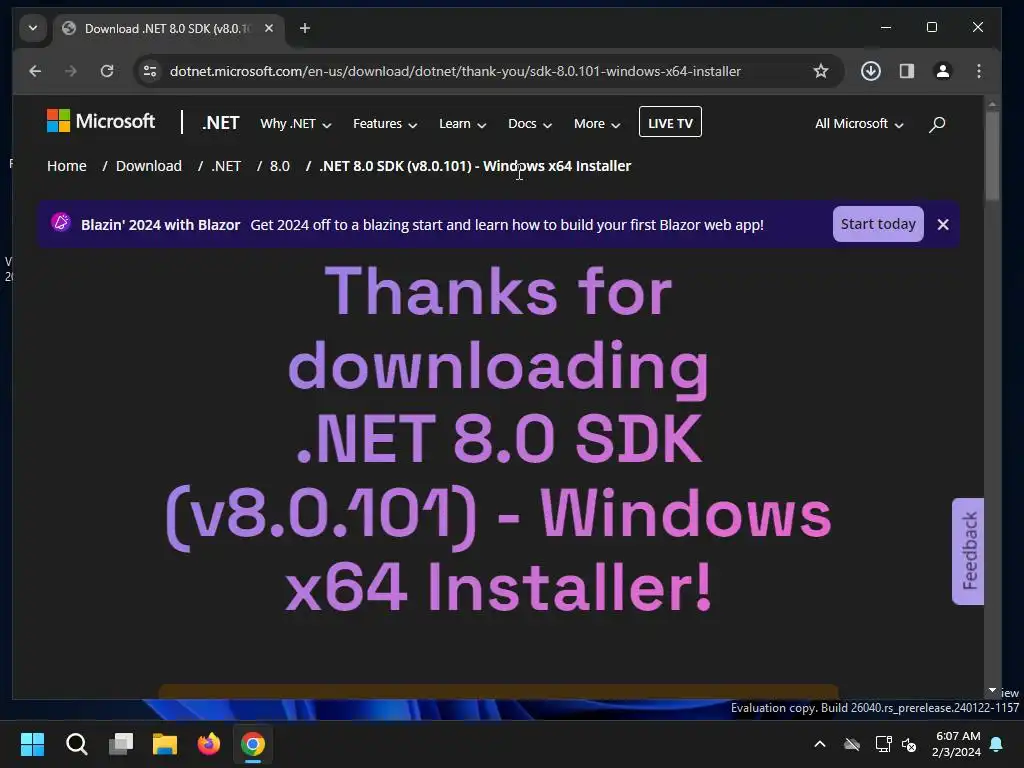
Task: Close the Download .NET 8.0 SDK tab
Action: point(268,28)
